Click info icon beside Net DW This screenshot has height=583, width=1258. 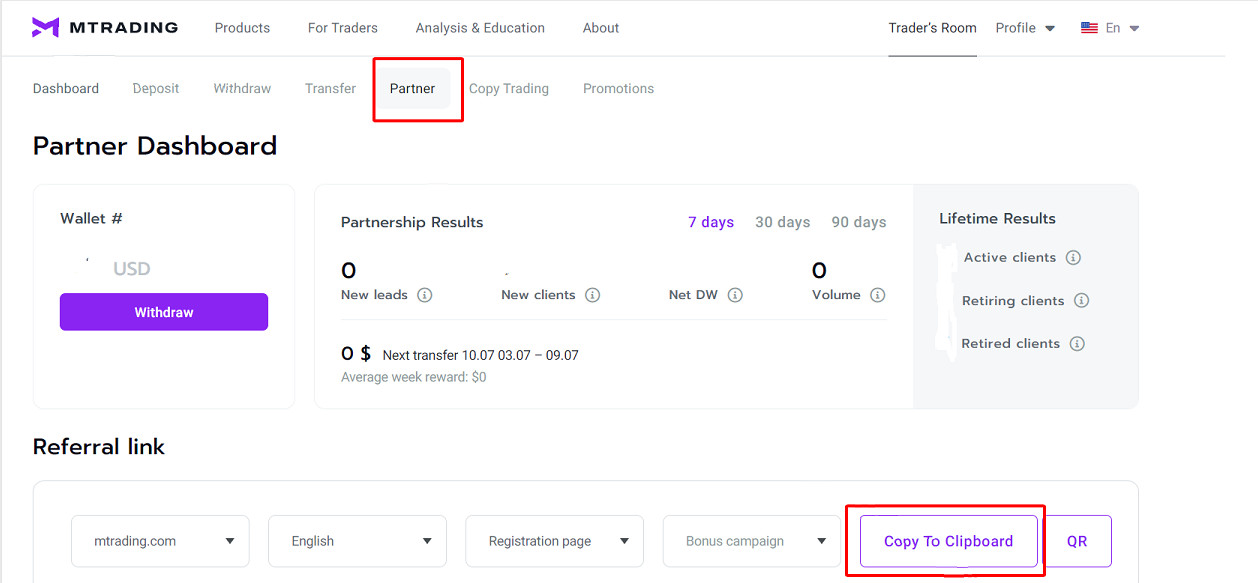(735, 295)
